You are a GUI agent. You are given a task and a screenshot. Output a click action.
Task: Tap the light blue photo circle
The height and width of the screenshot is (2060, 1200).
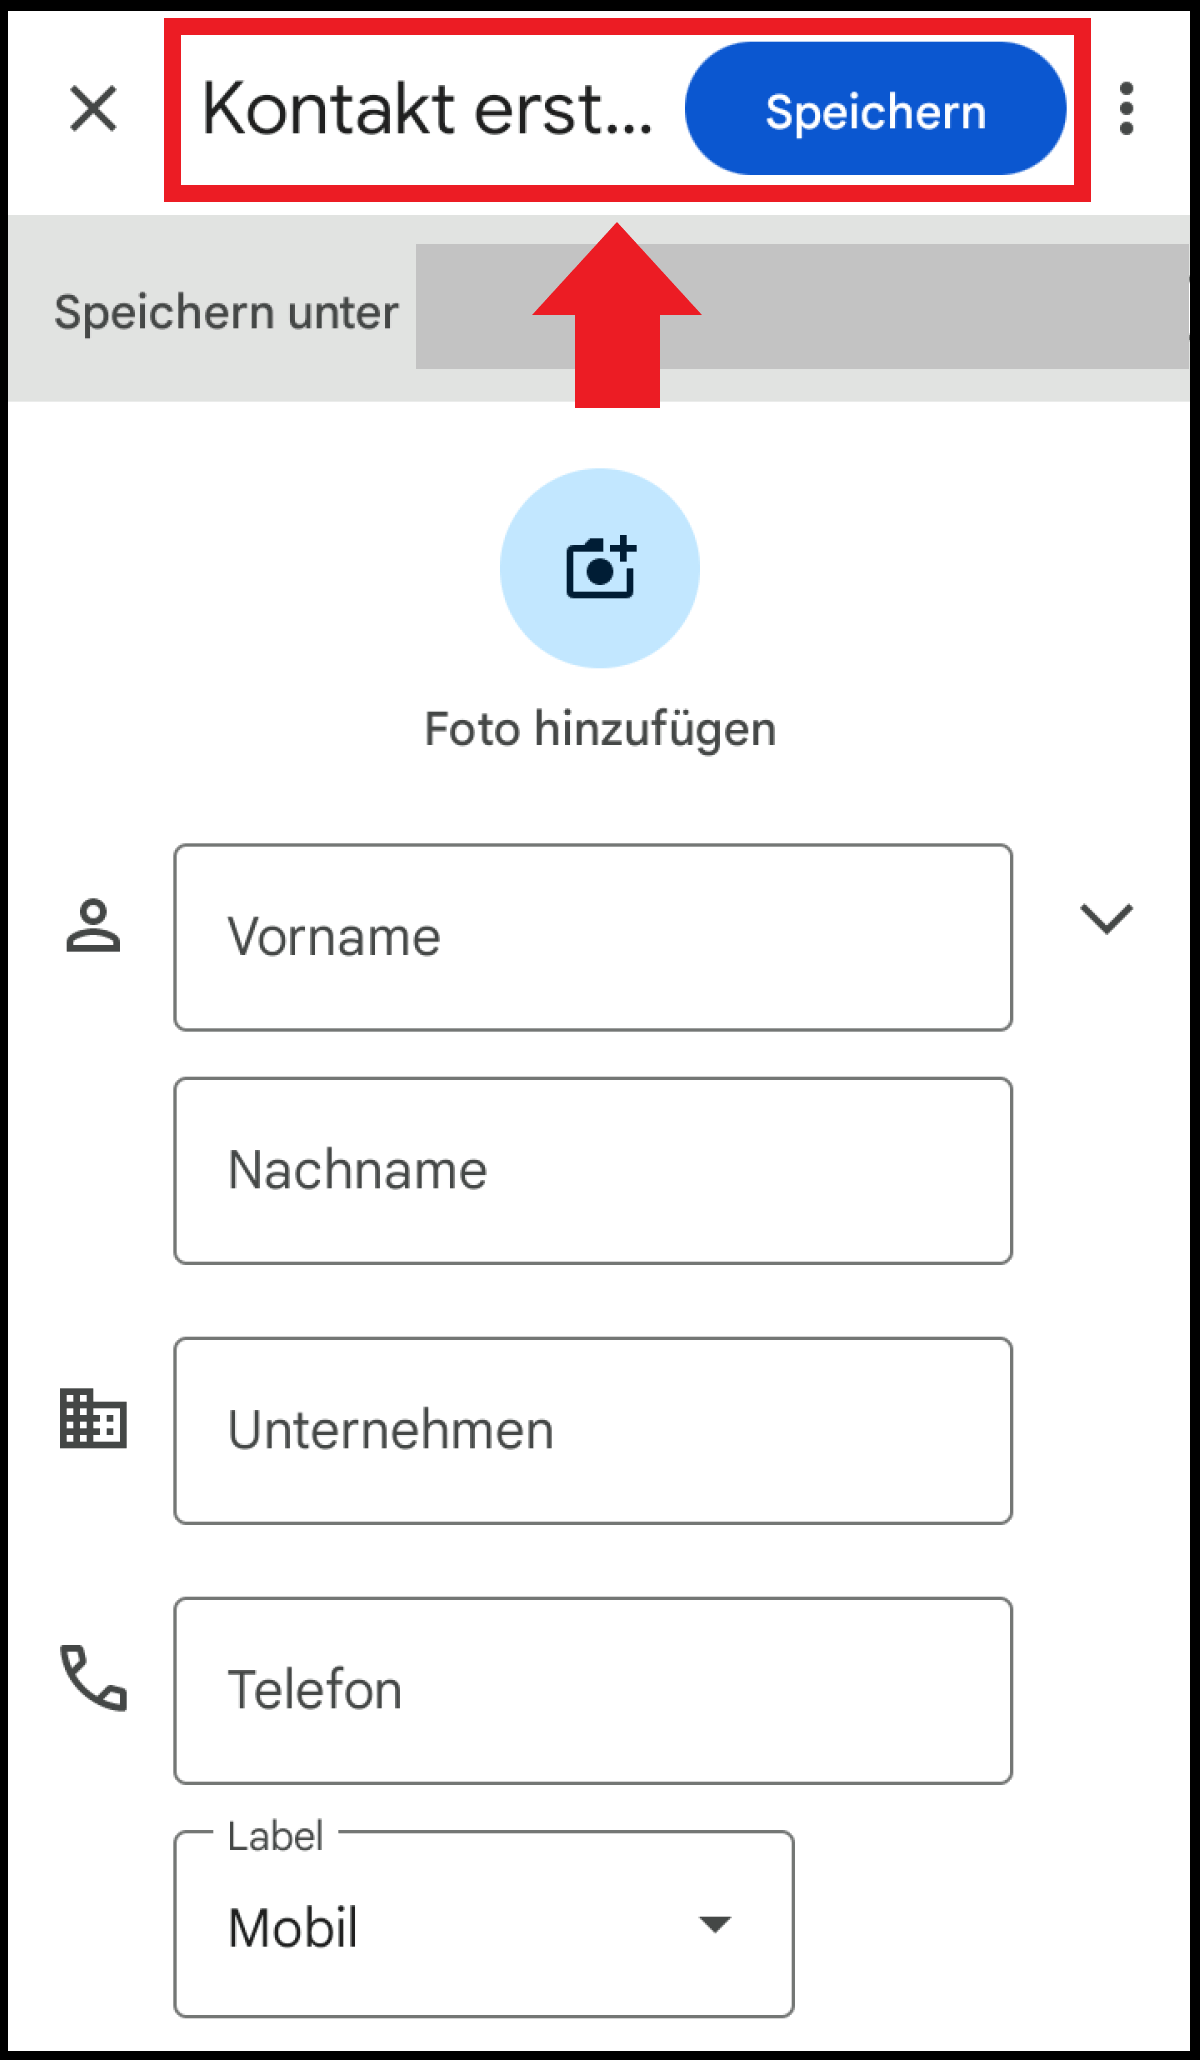click(x=600, y=568)
